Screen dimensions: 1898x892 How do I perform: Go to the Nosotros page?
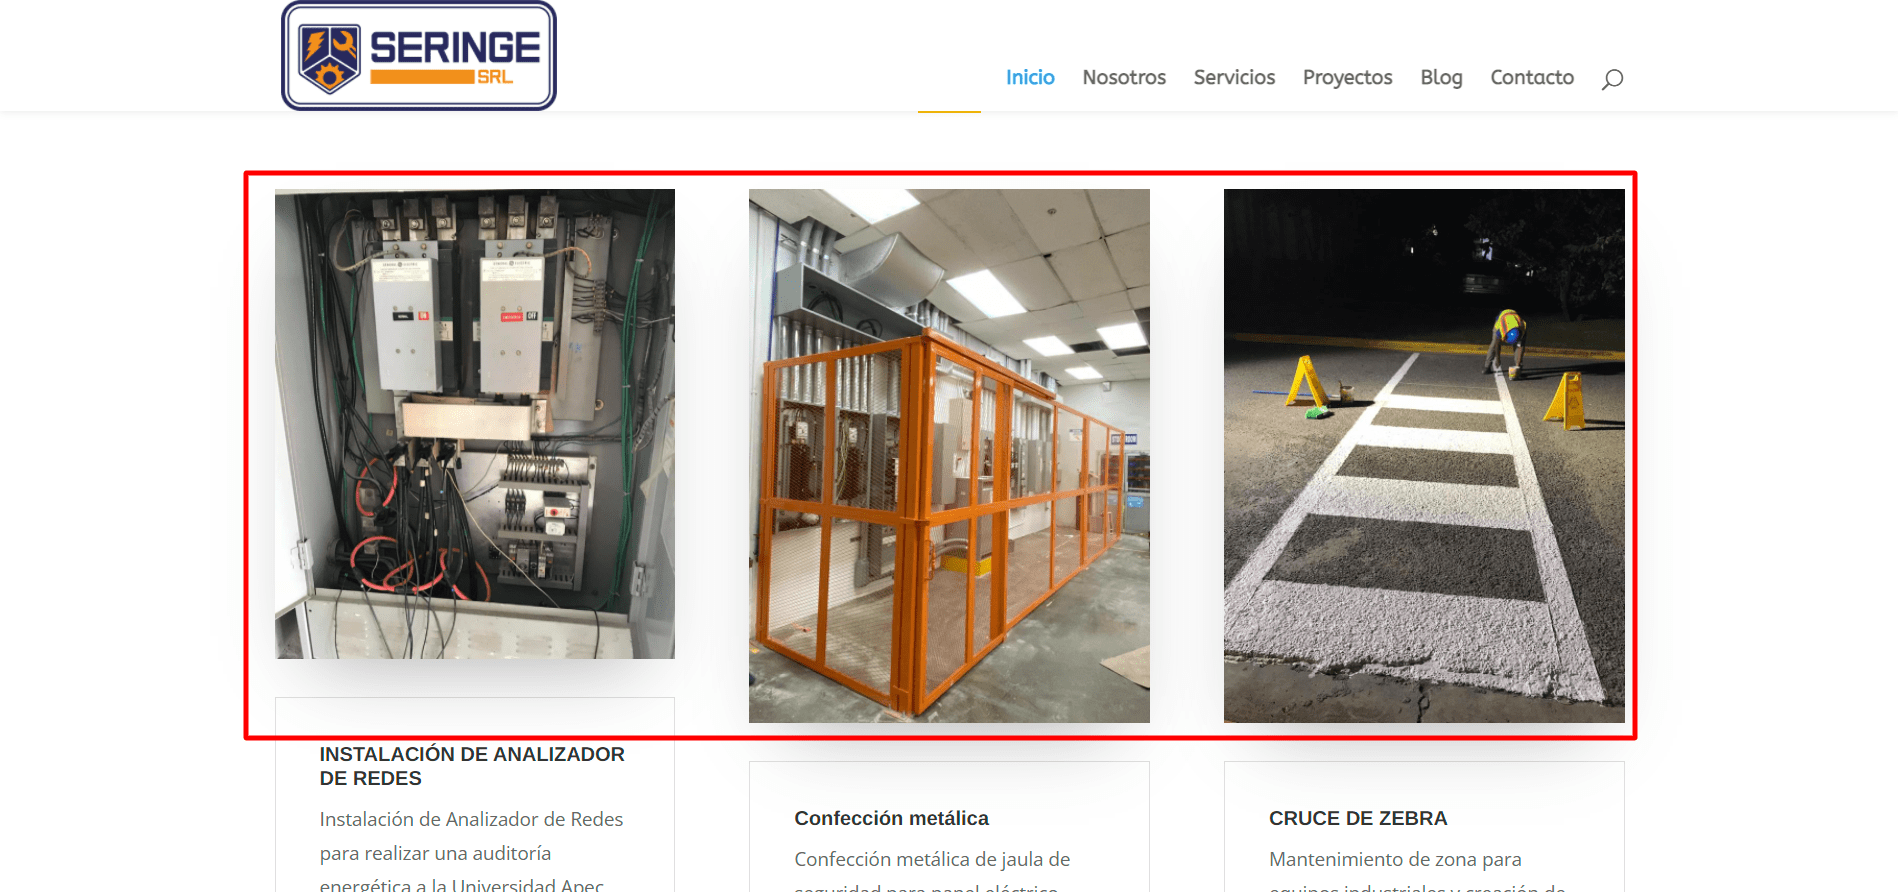coord(1124,77)
